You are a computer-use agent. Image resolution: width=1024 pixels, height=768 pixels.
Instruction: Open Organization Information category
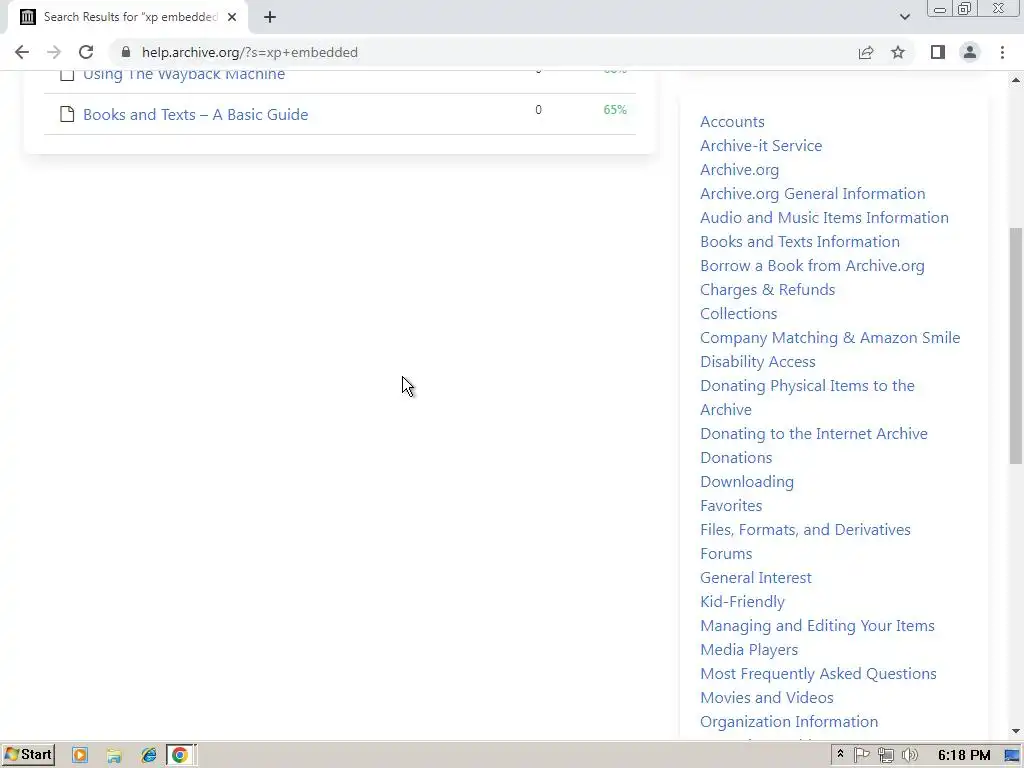[x=789, y=722]
